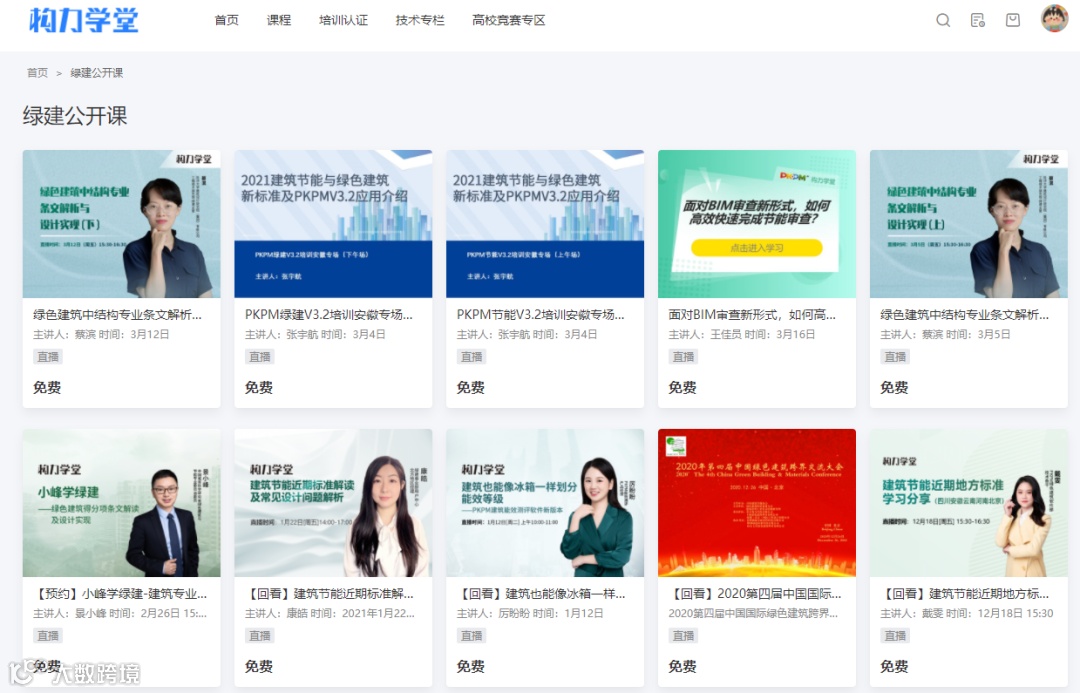
Task: Click 免费 price on 绿色建筑 3月5日 card
Action: pyautogui.click(x=894, y=388)
